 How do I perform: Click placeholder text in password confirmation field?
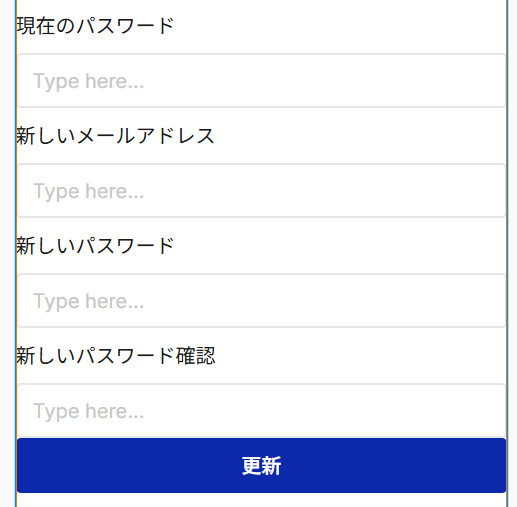click(88, 411)
